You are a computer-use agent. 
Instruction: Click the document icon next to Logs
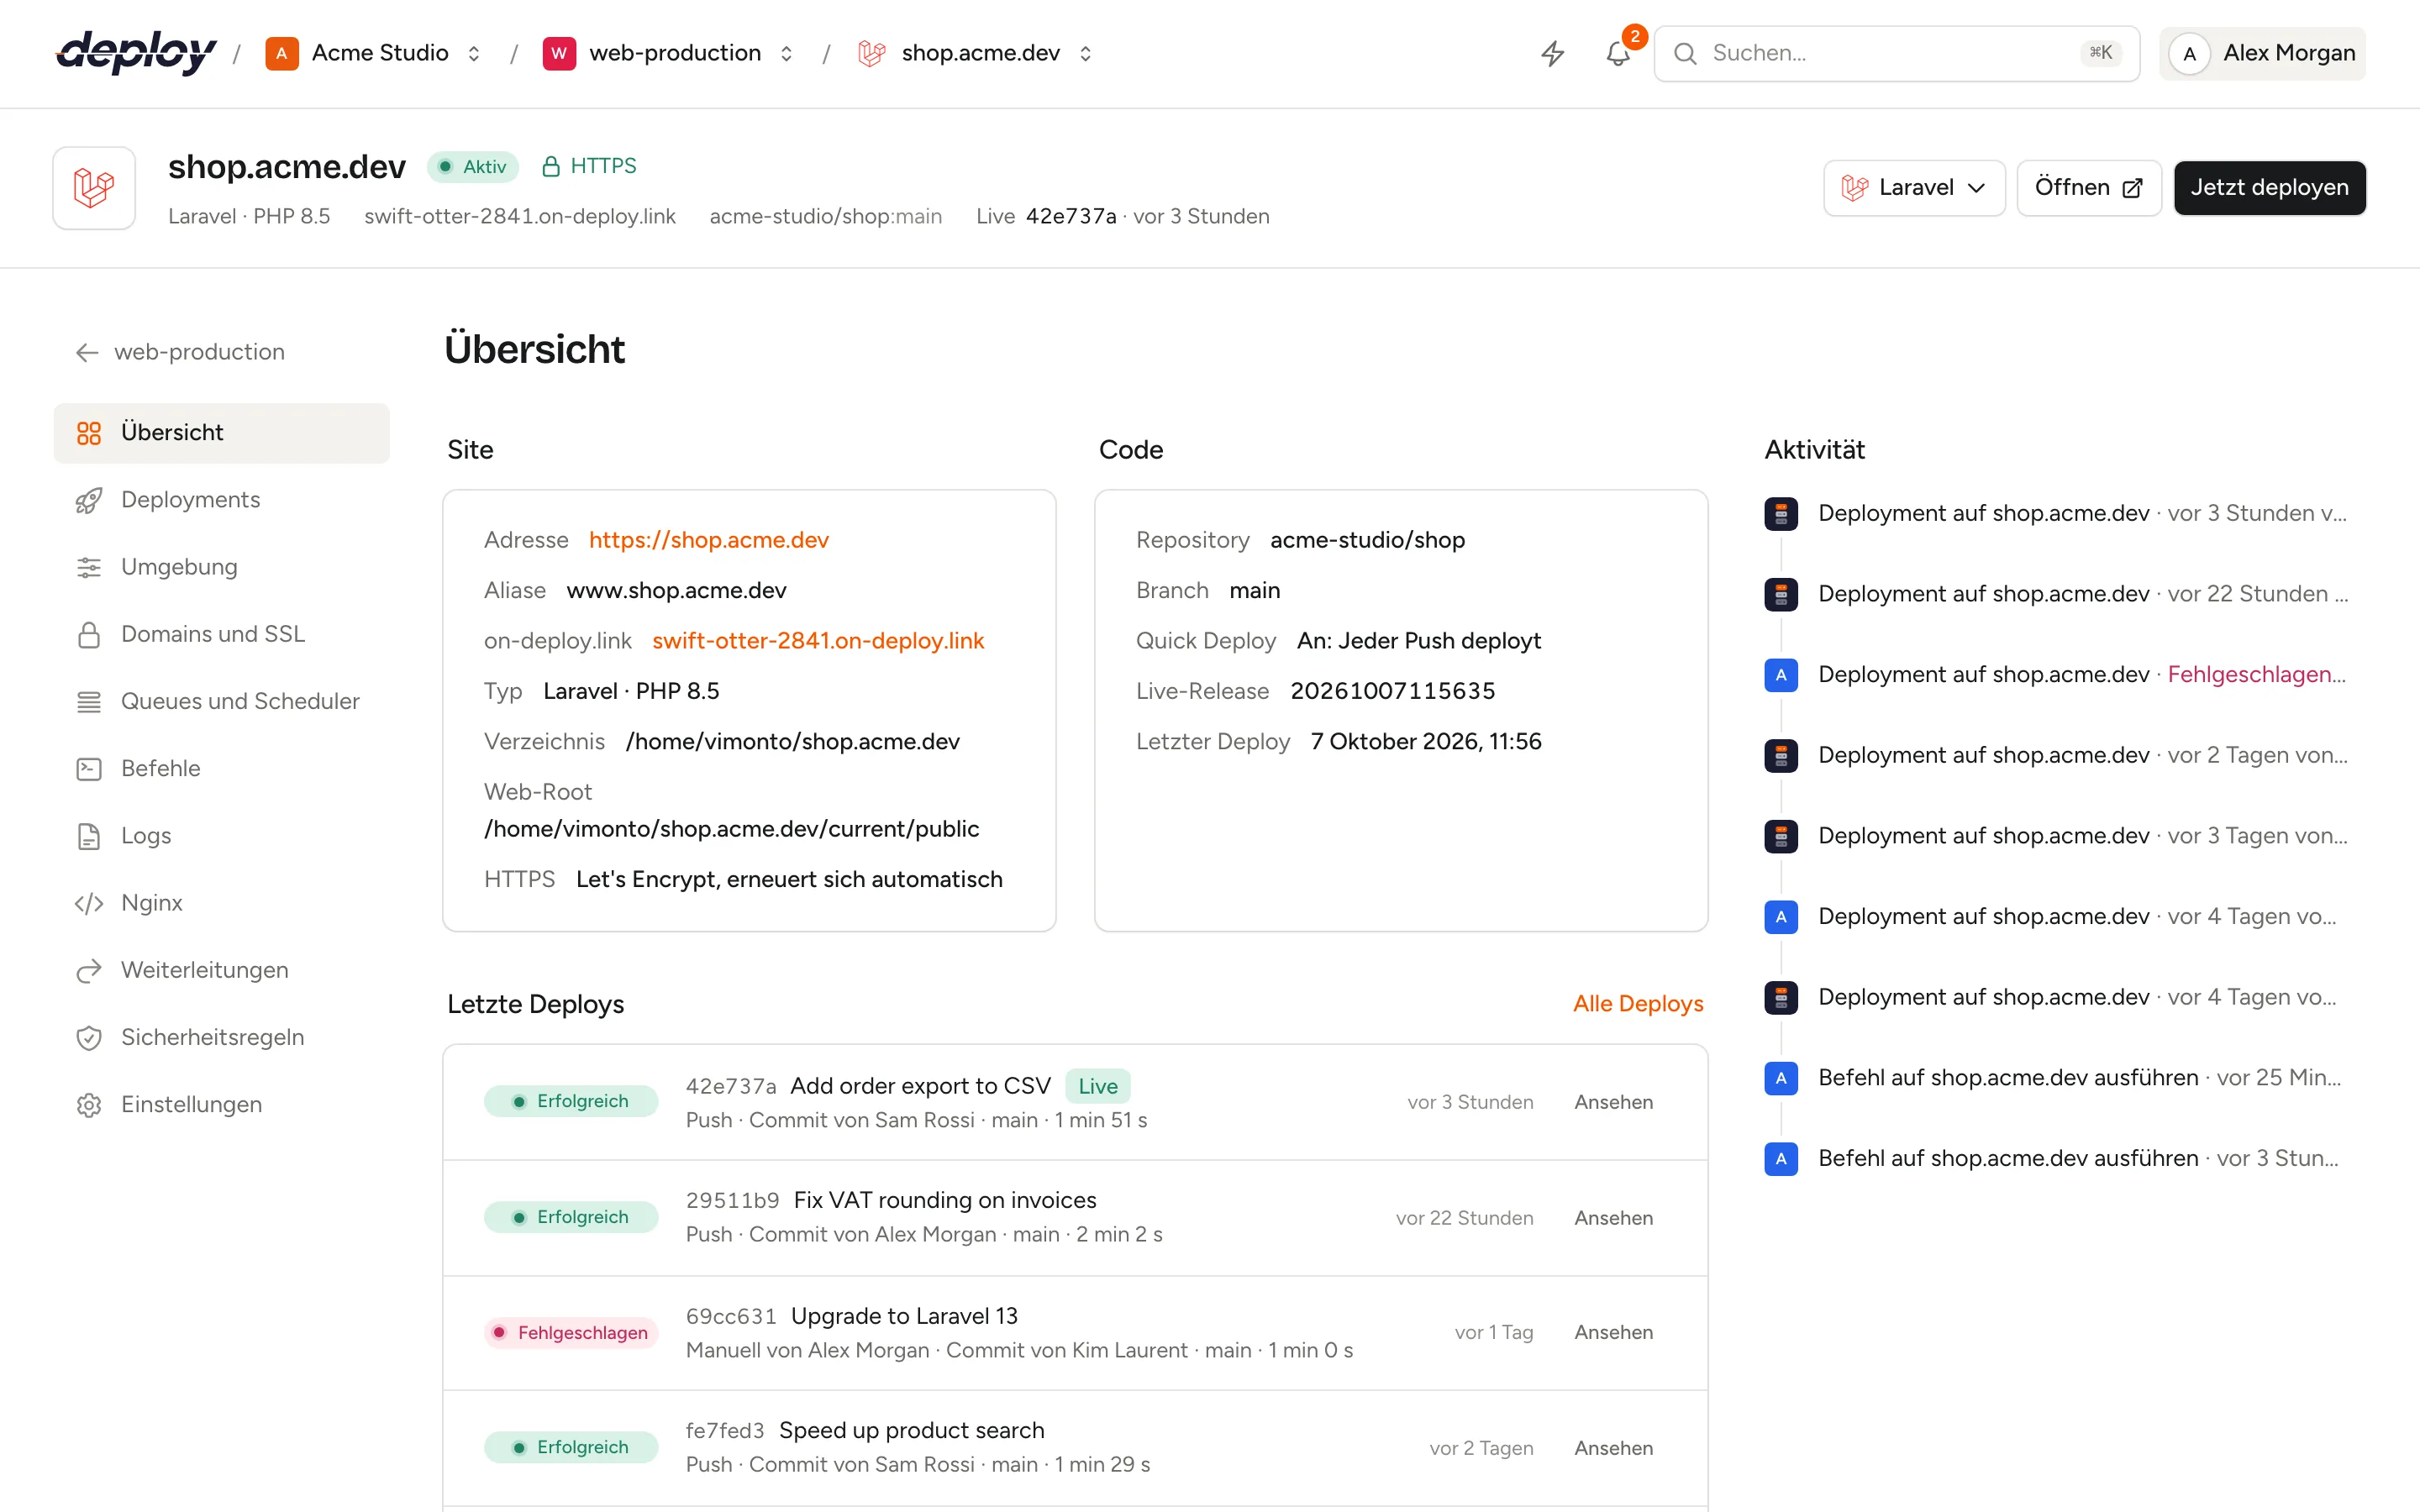(89, 836)
